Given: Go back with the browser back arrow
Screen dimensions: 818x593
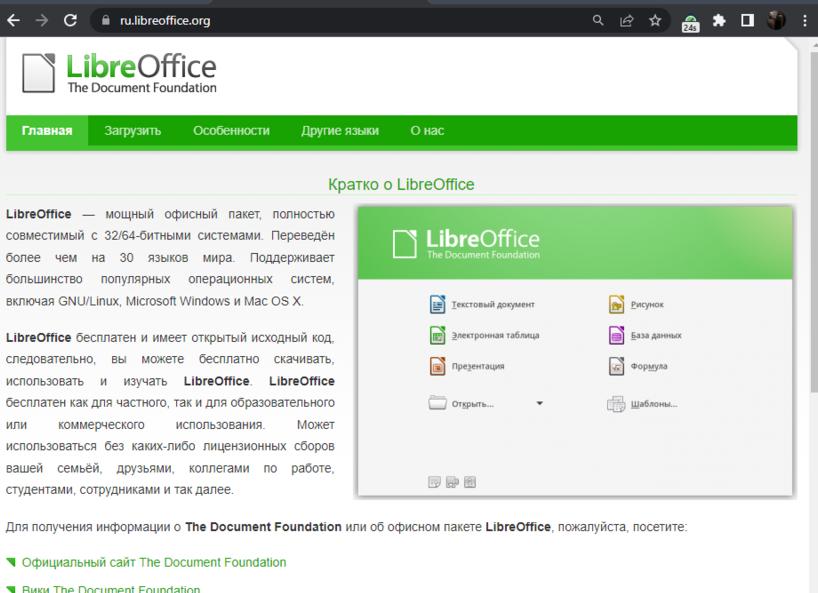Looking at the screenshot, I should coord(14,20).
